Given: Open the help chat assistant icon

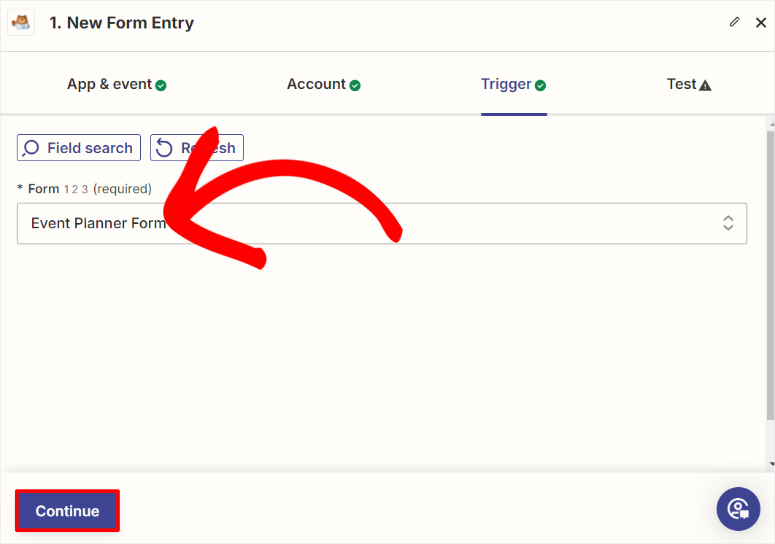Looking at the screenshot, I should [738, 509].
